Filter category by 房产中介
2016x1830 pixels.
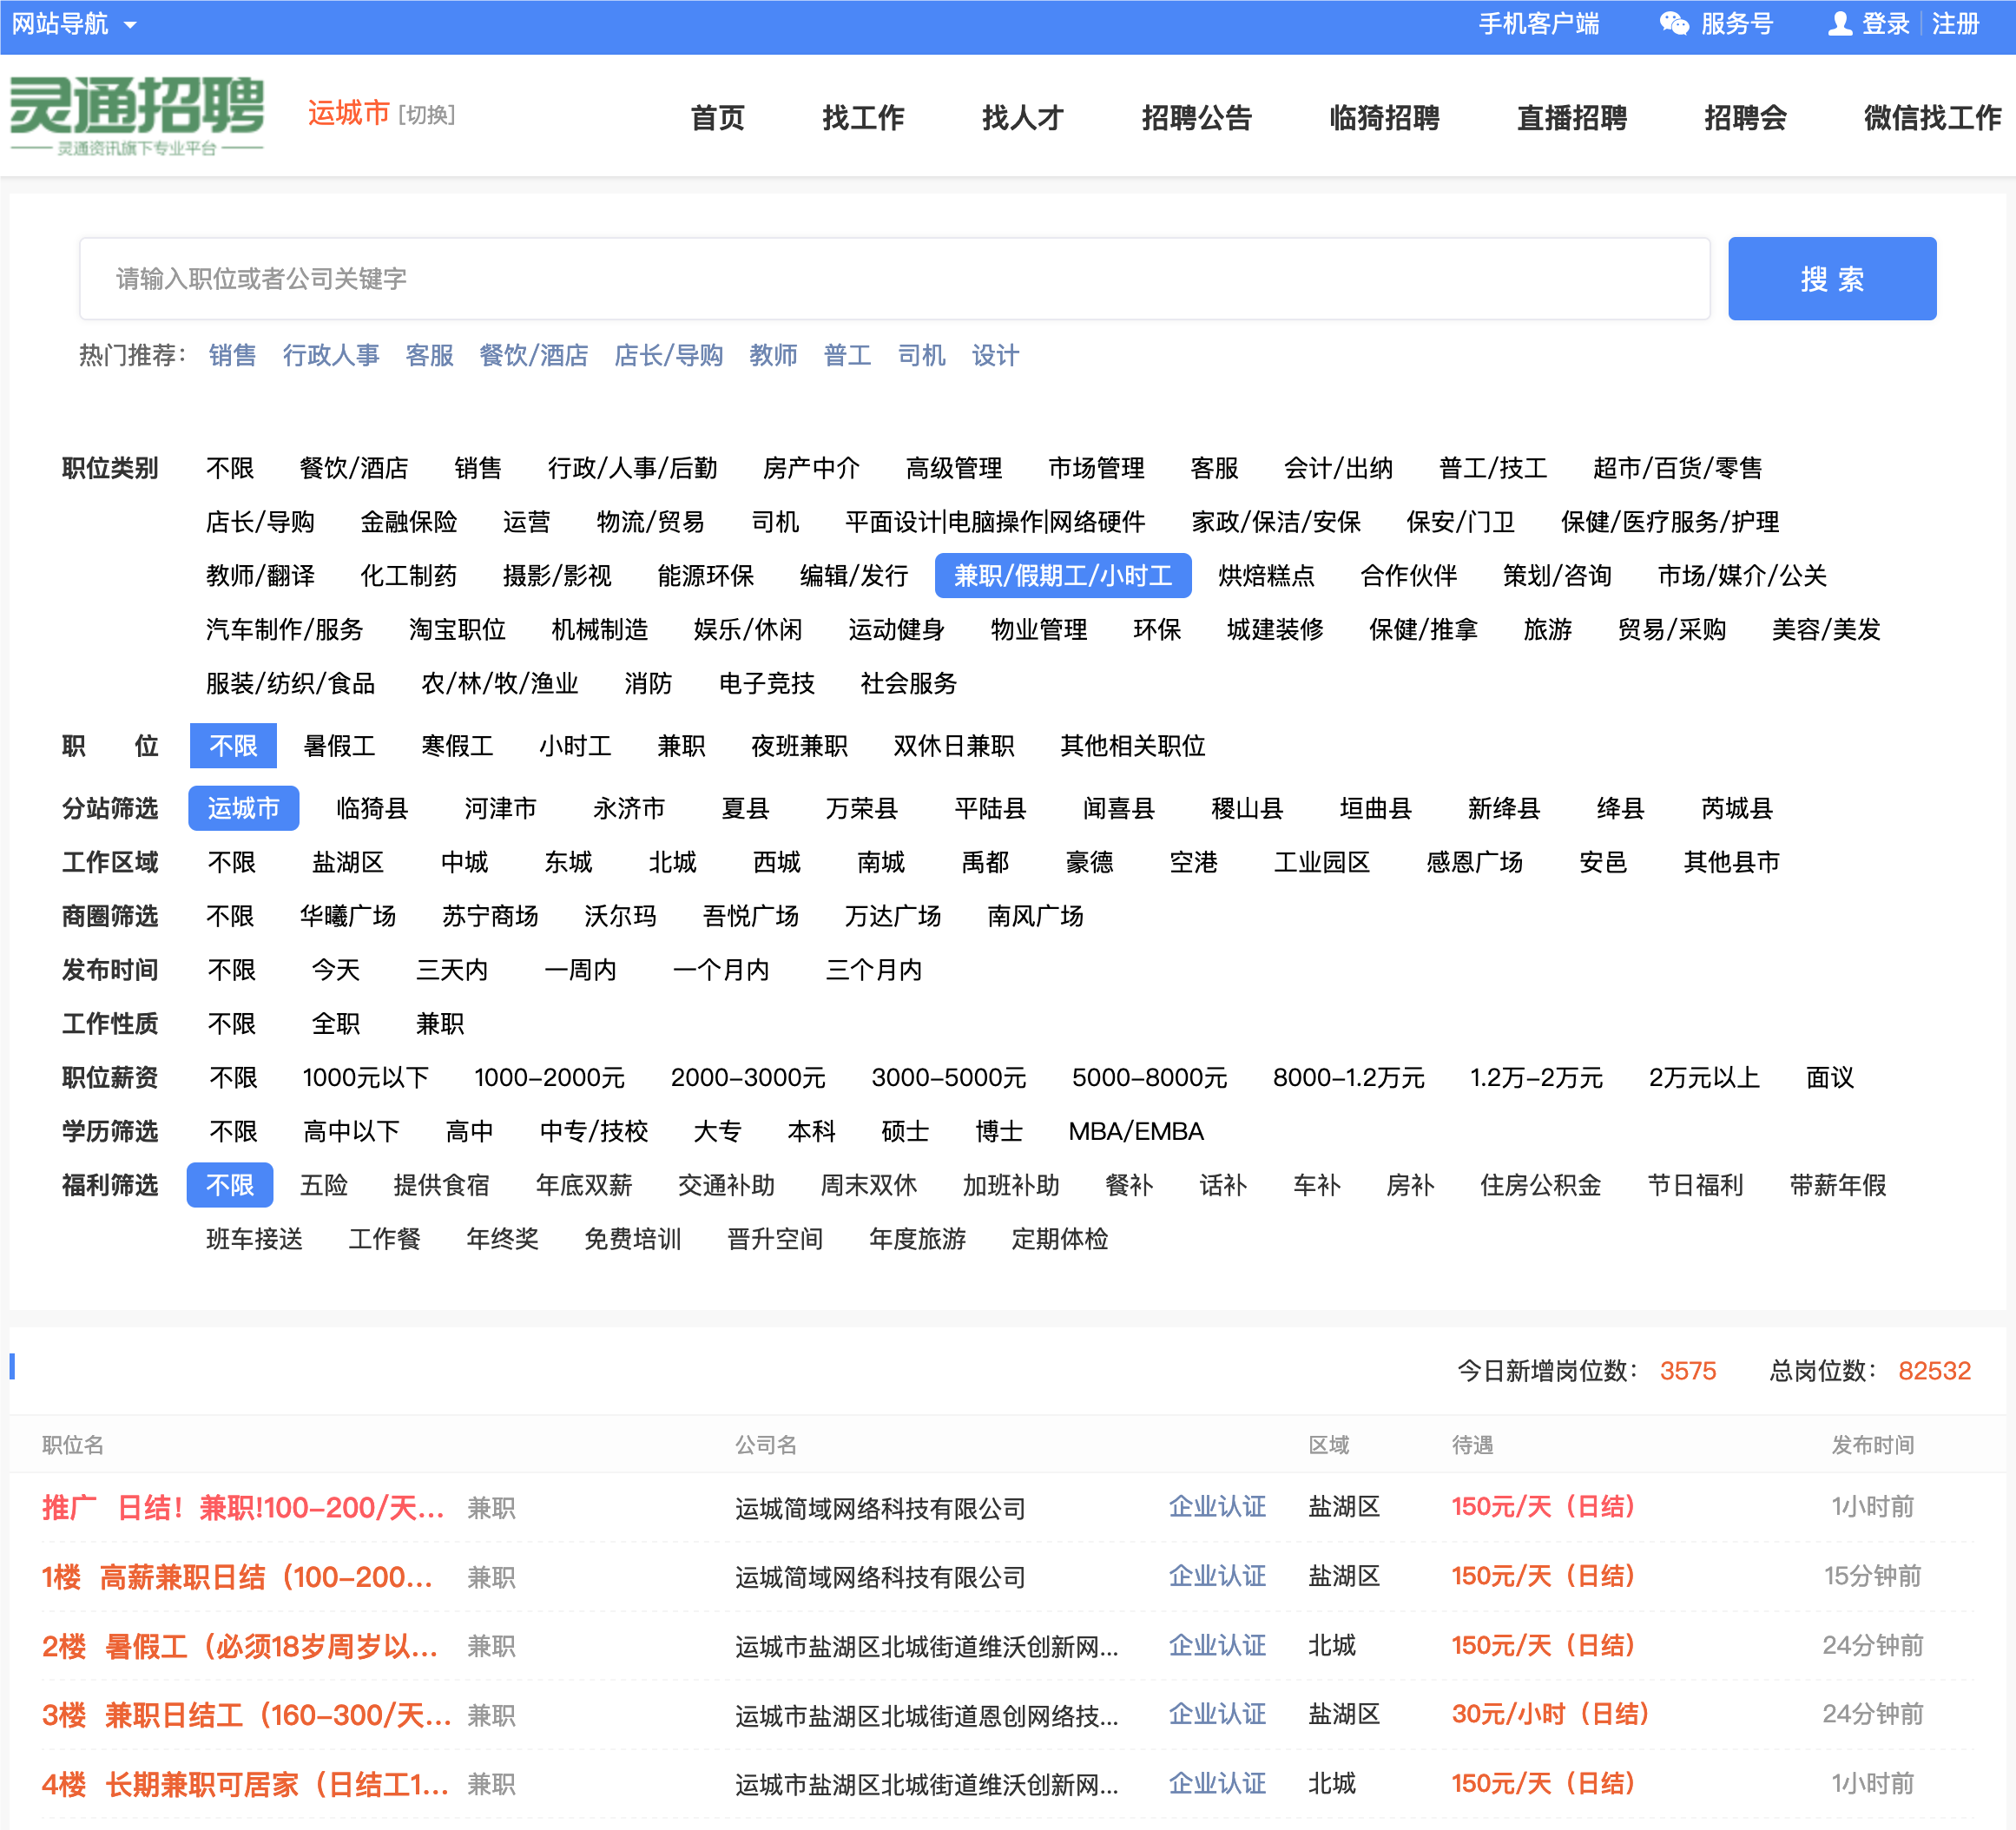811,467
